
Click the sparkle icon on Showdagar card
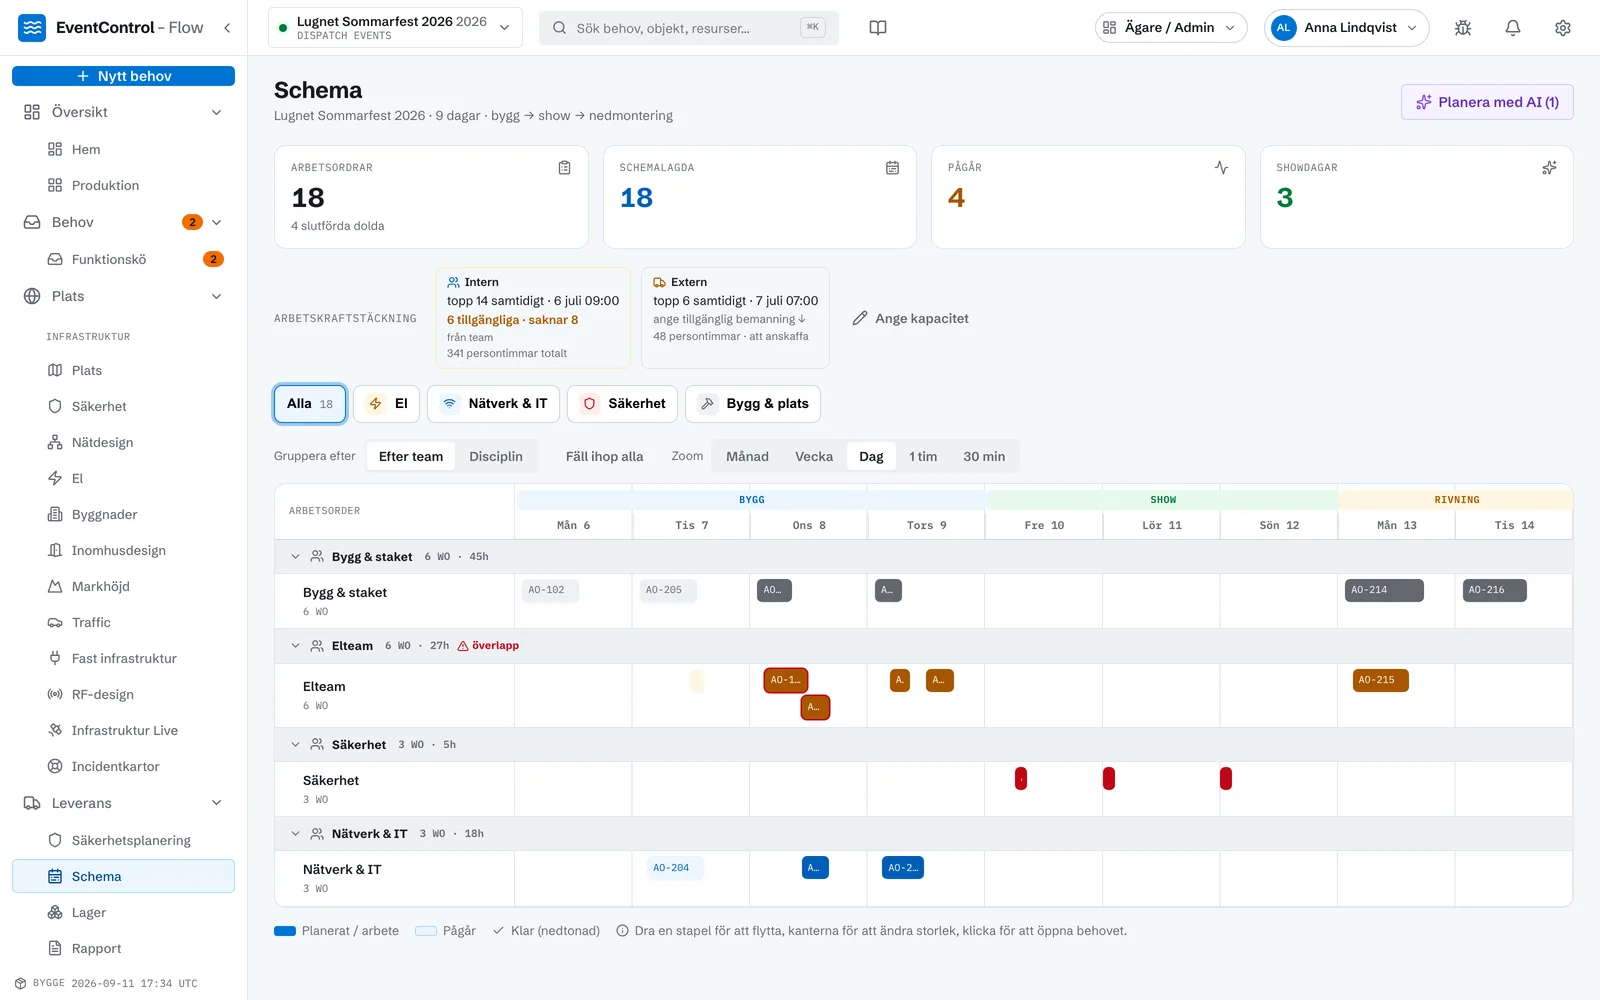1549,168
